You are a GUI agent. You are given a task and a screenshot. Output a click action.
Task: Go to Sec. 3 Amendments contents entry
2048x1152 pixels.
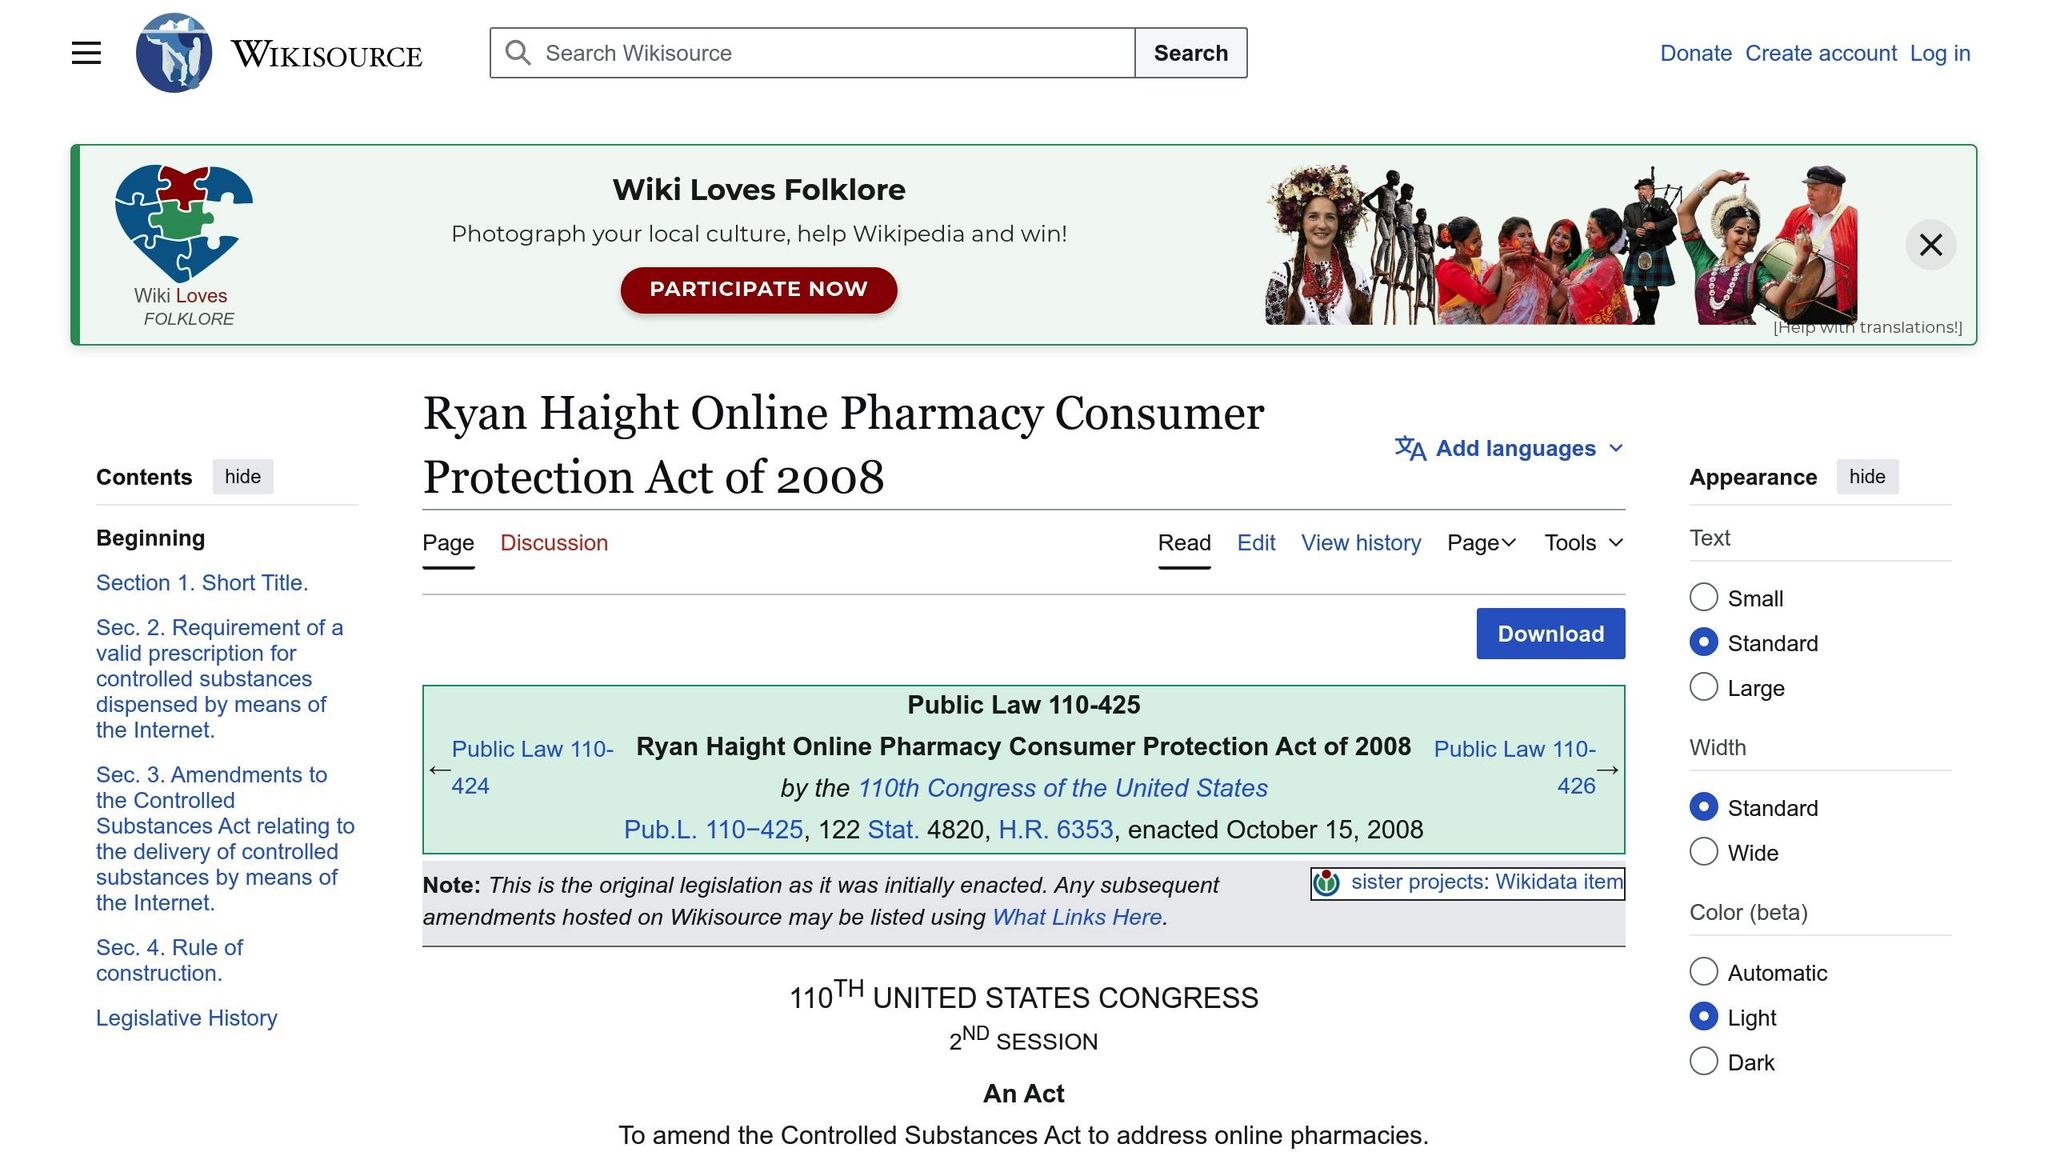point(226,839)
